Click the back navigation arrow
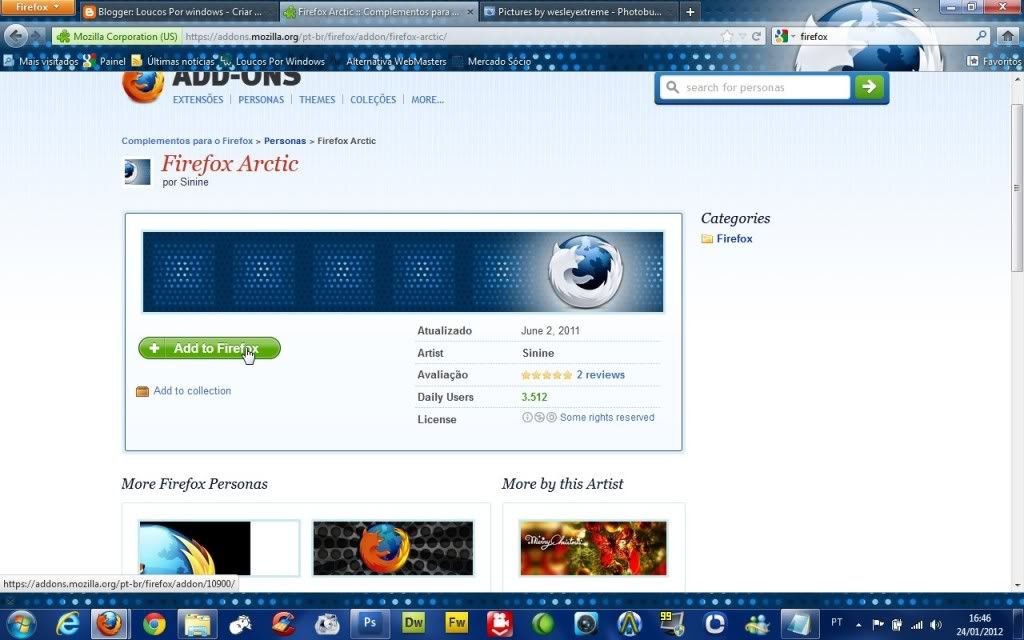Viewport: 1024px width, 640px height. pos(15,36)
